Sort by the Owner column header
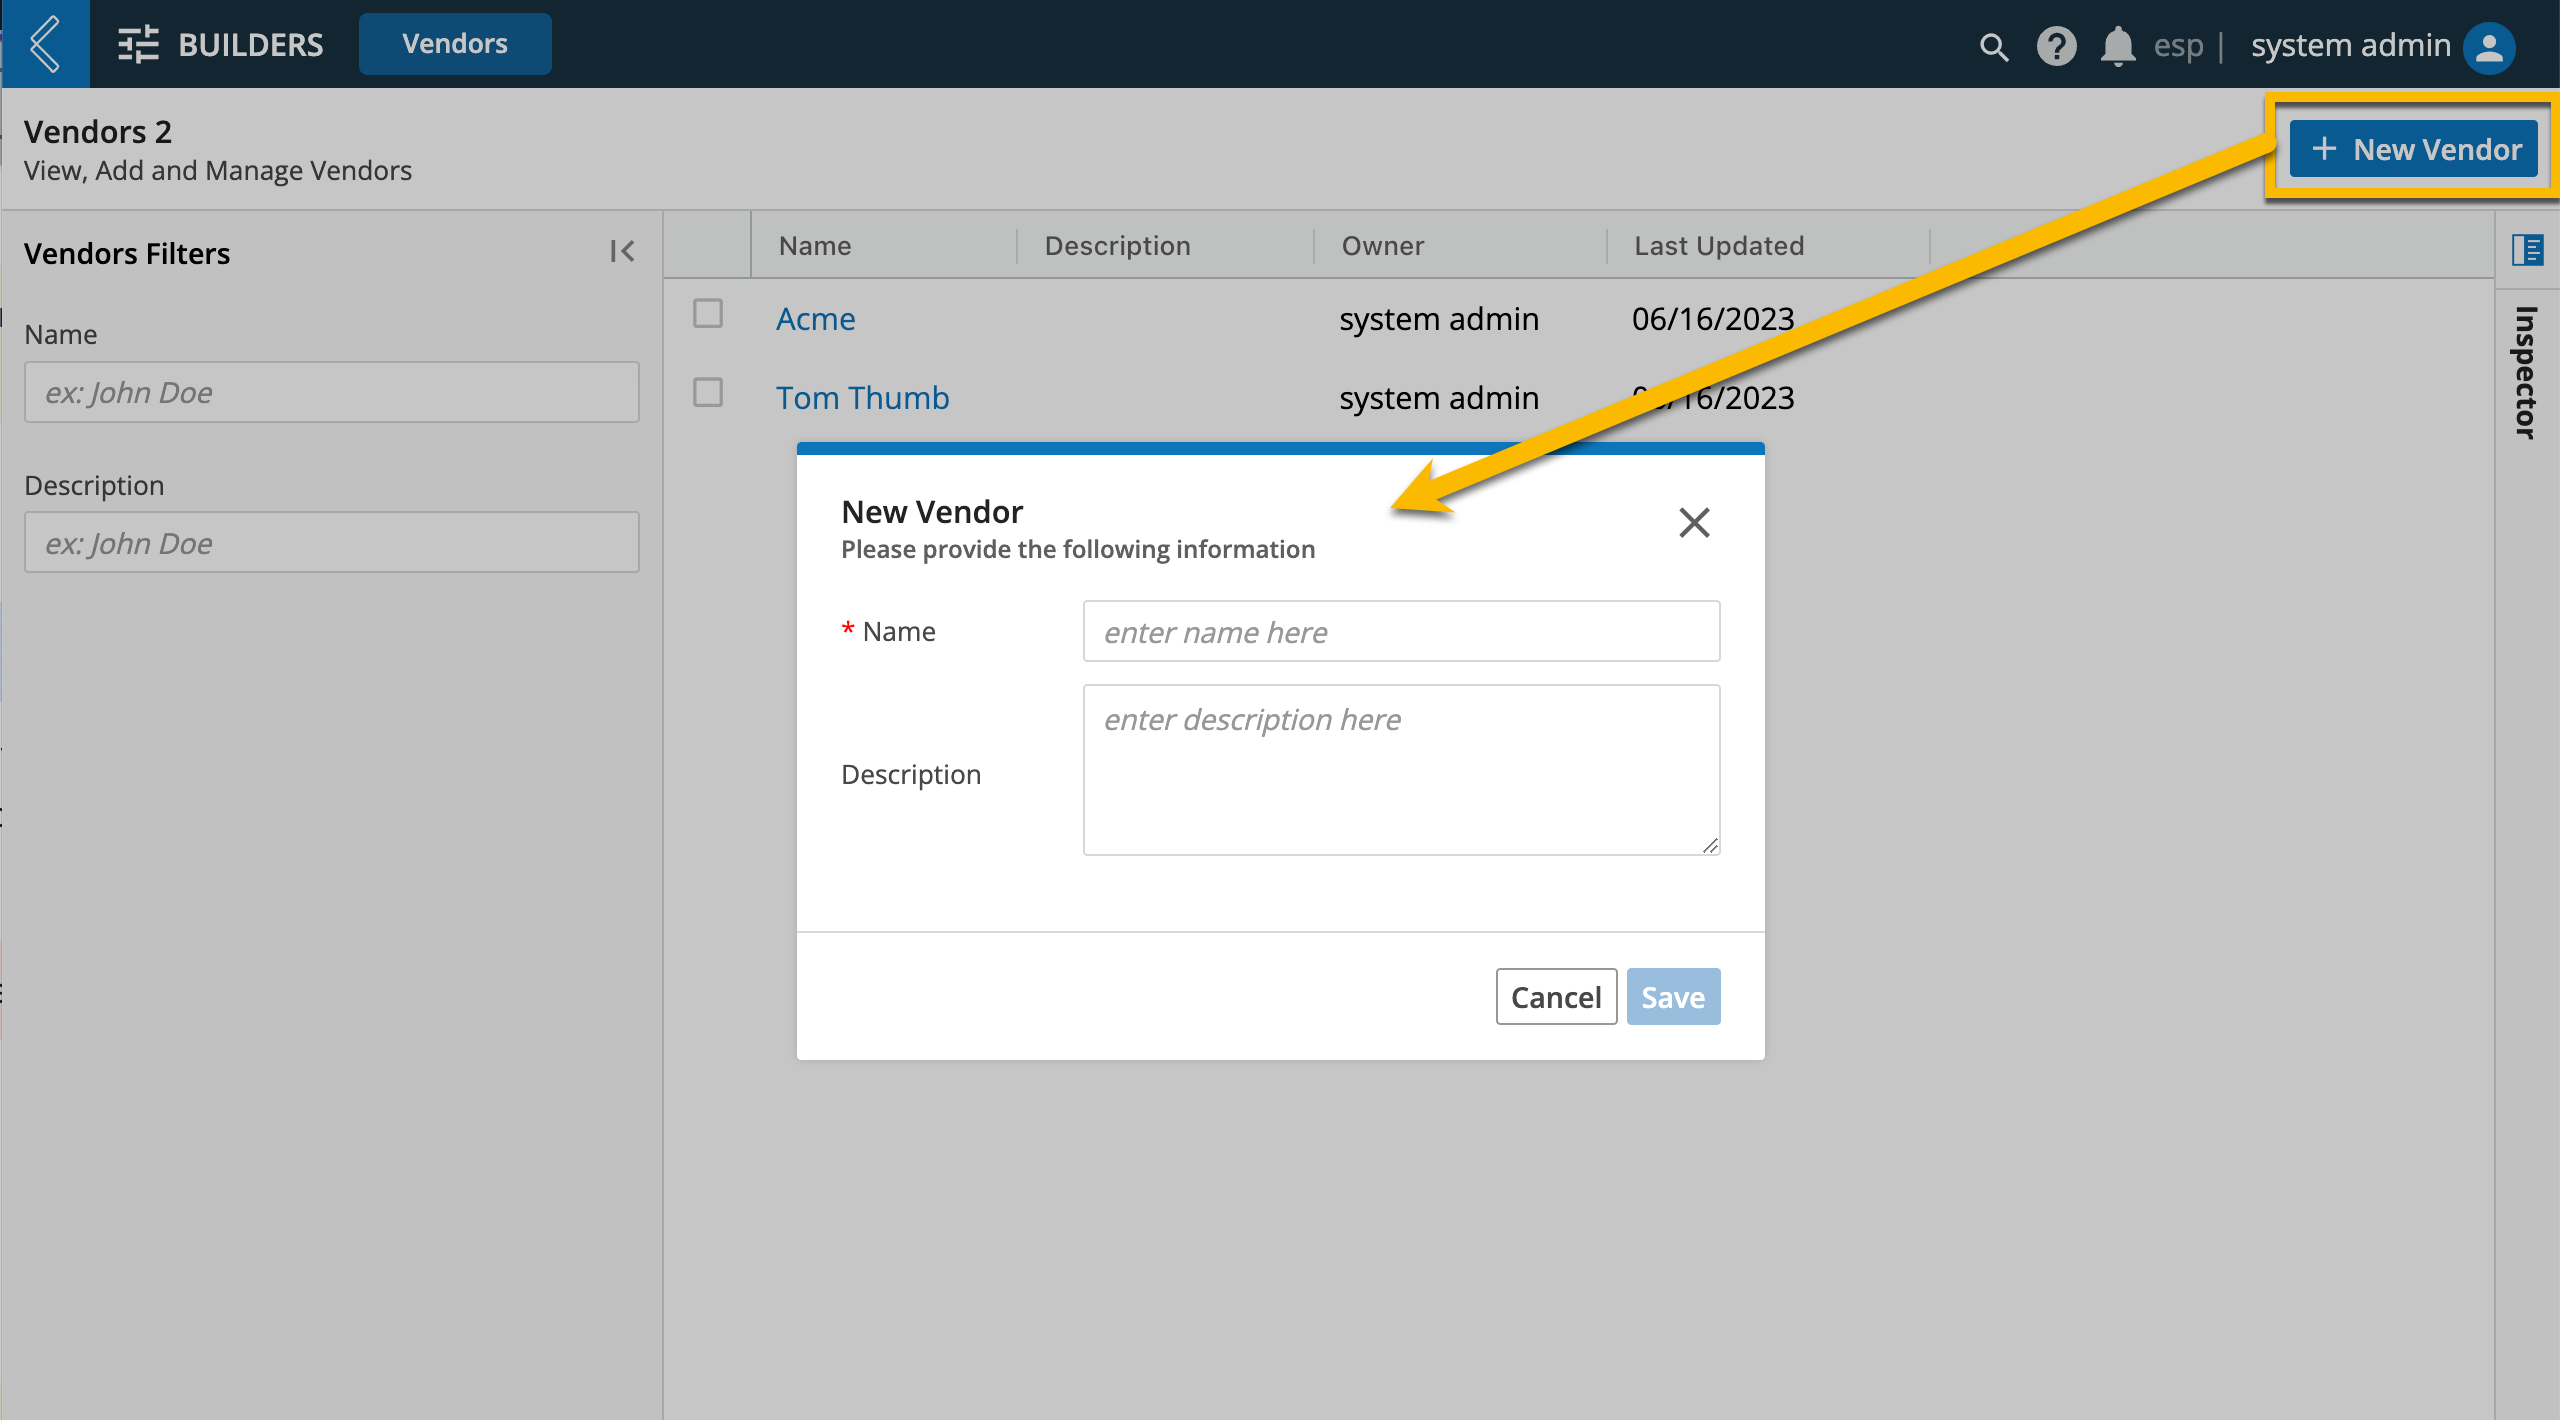 [x=1382, y=245]
